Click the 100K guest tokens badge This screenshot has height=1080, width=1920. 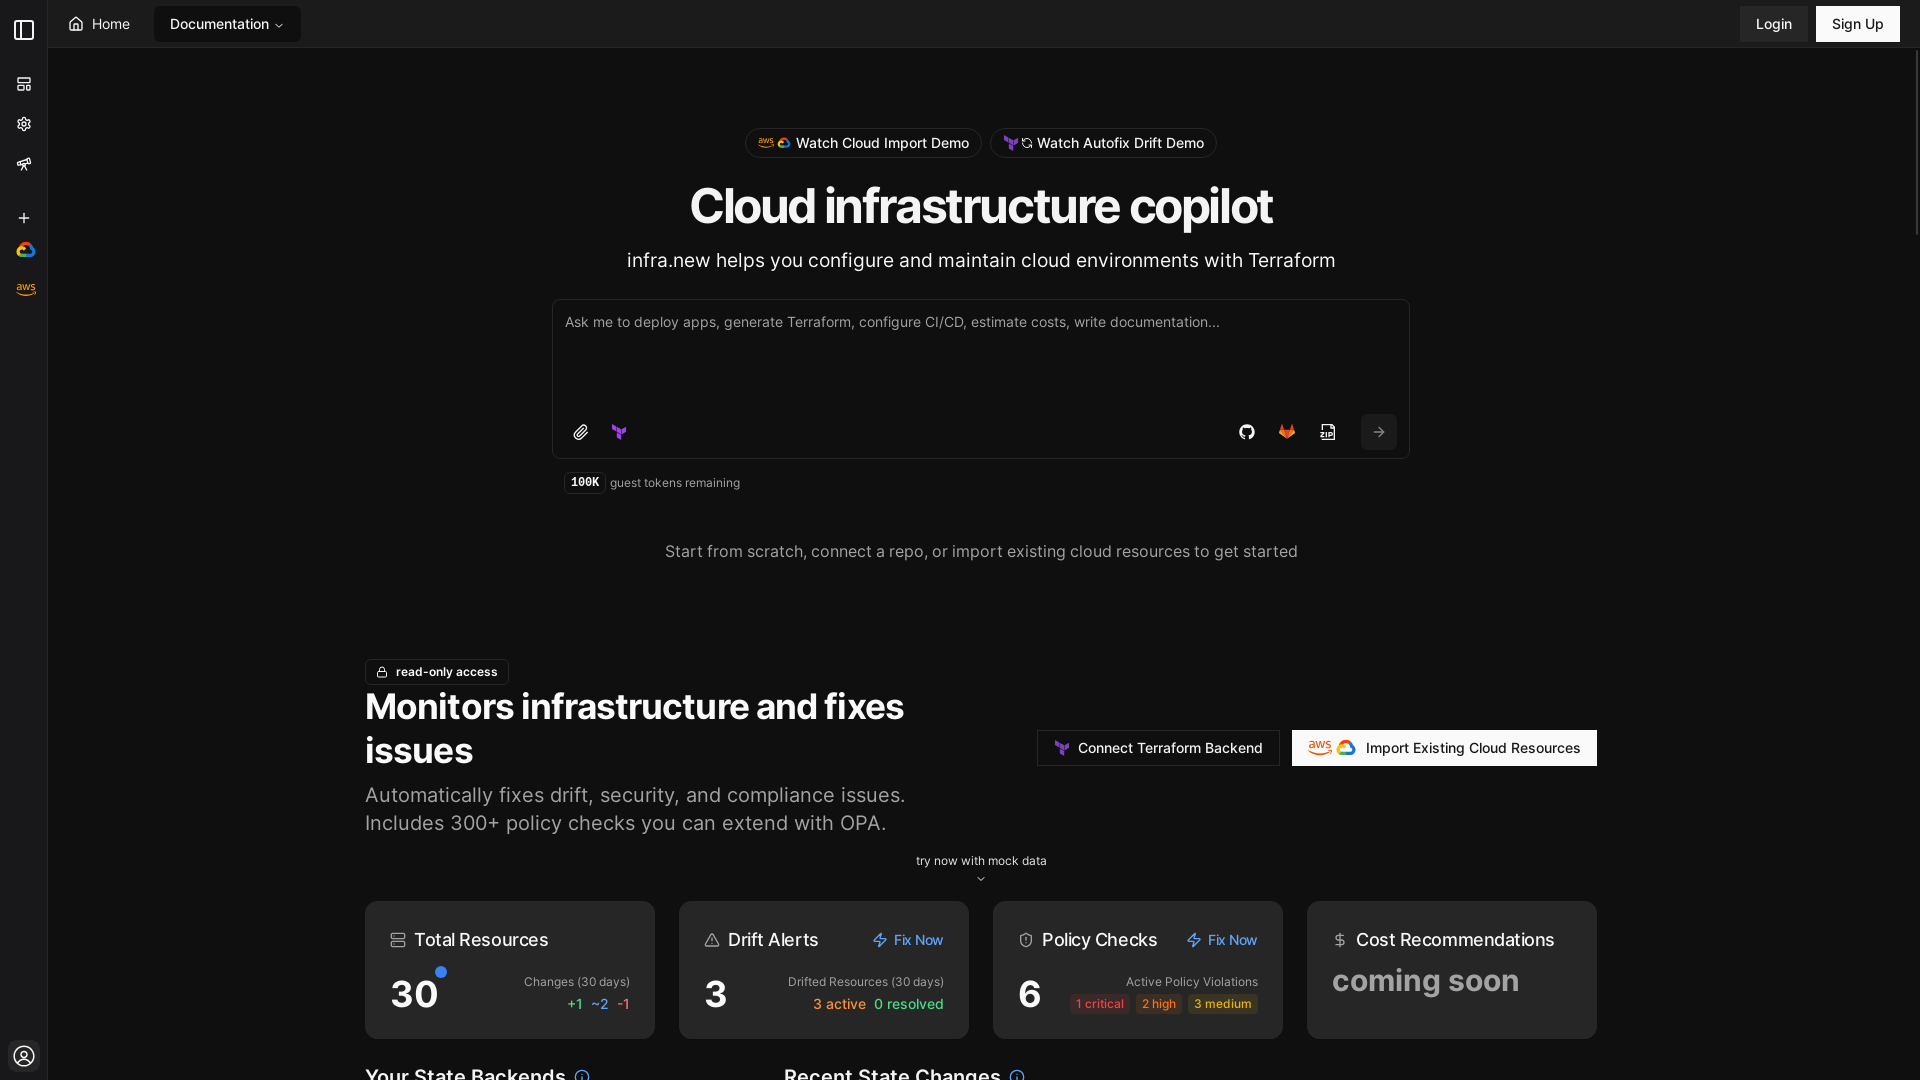click(585, 483)
